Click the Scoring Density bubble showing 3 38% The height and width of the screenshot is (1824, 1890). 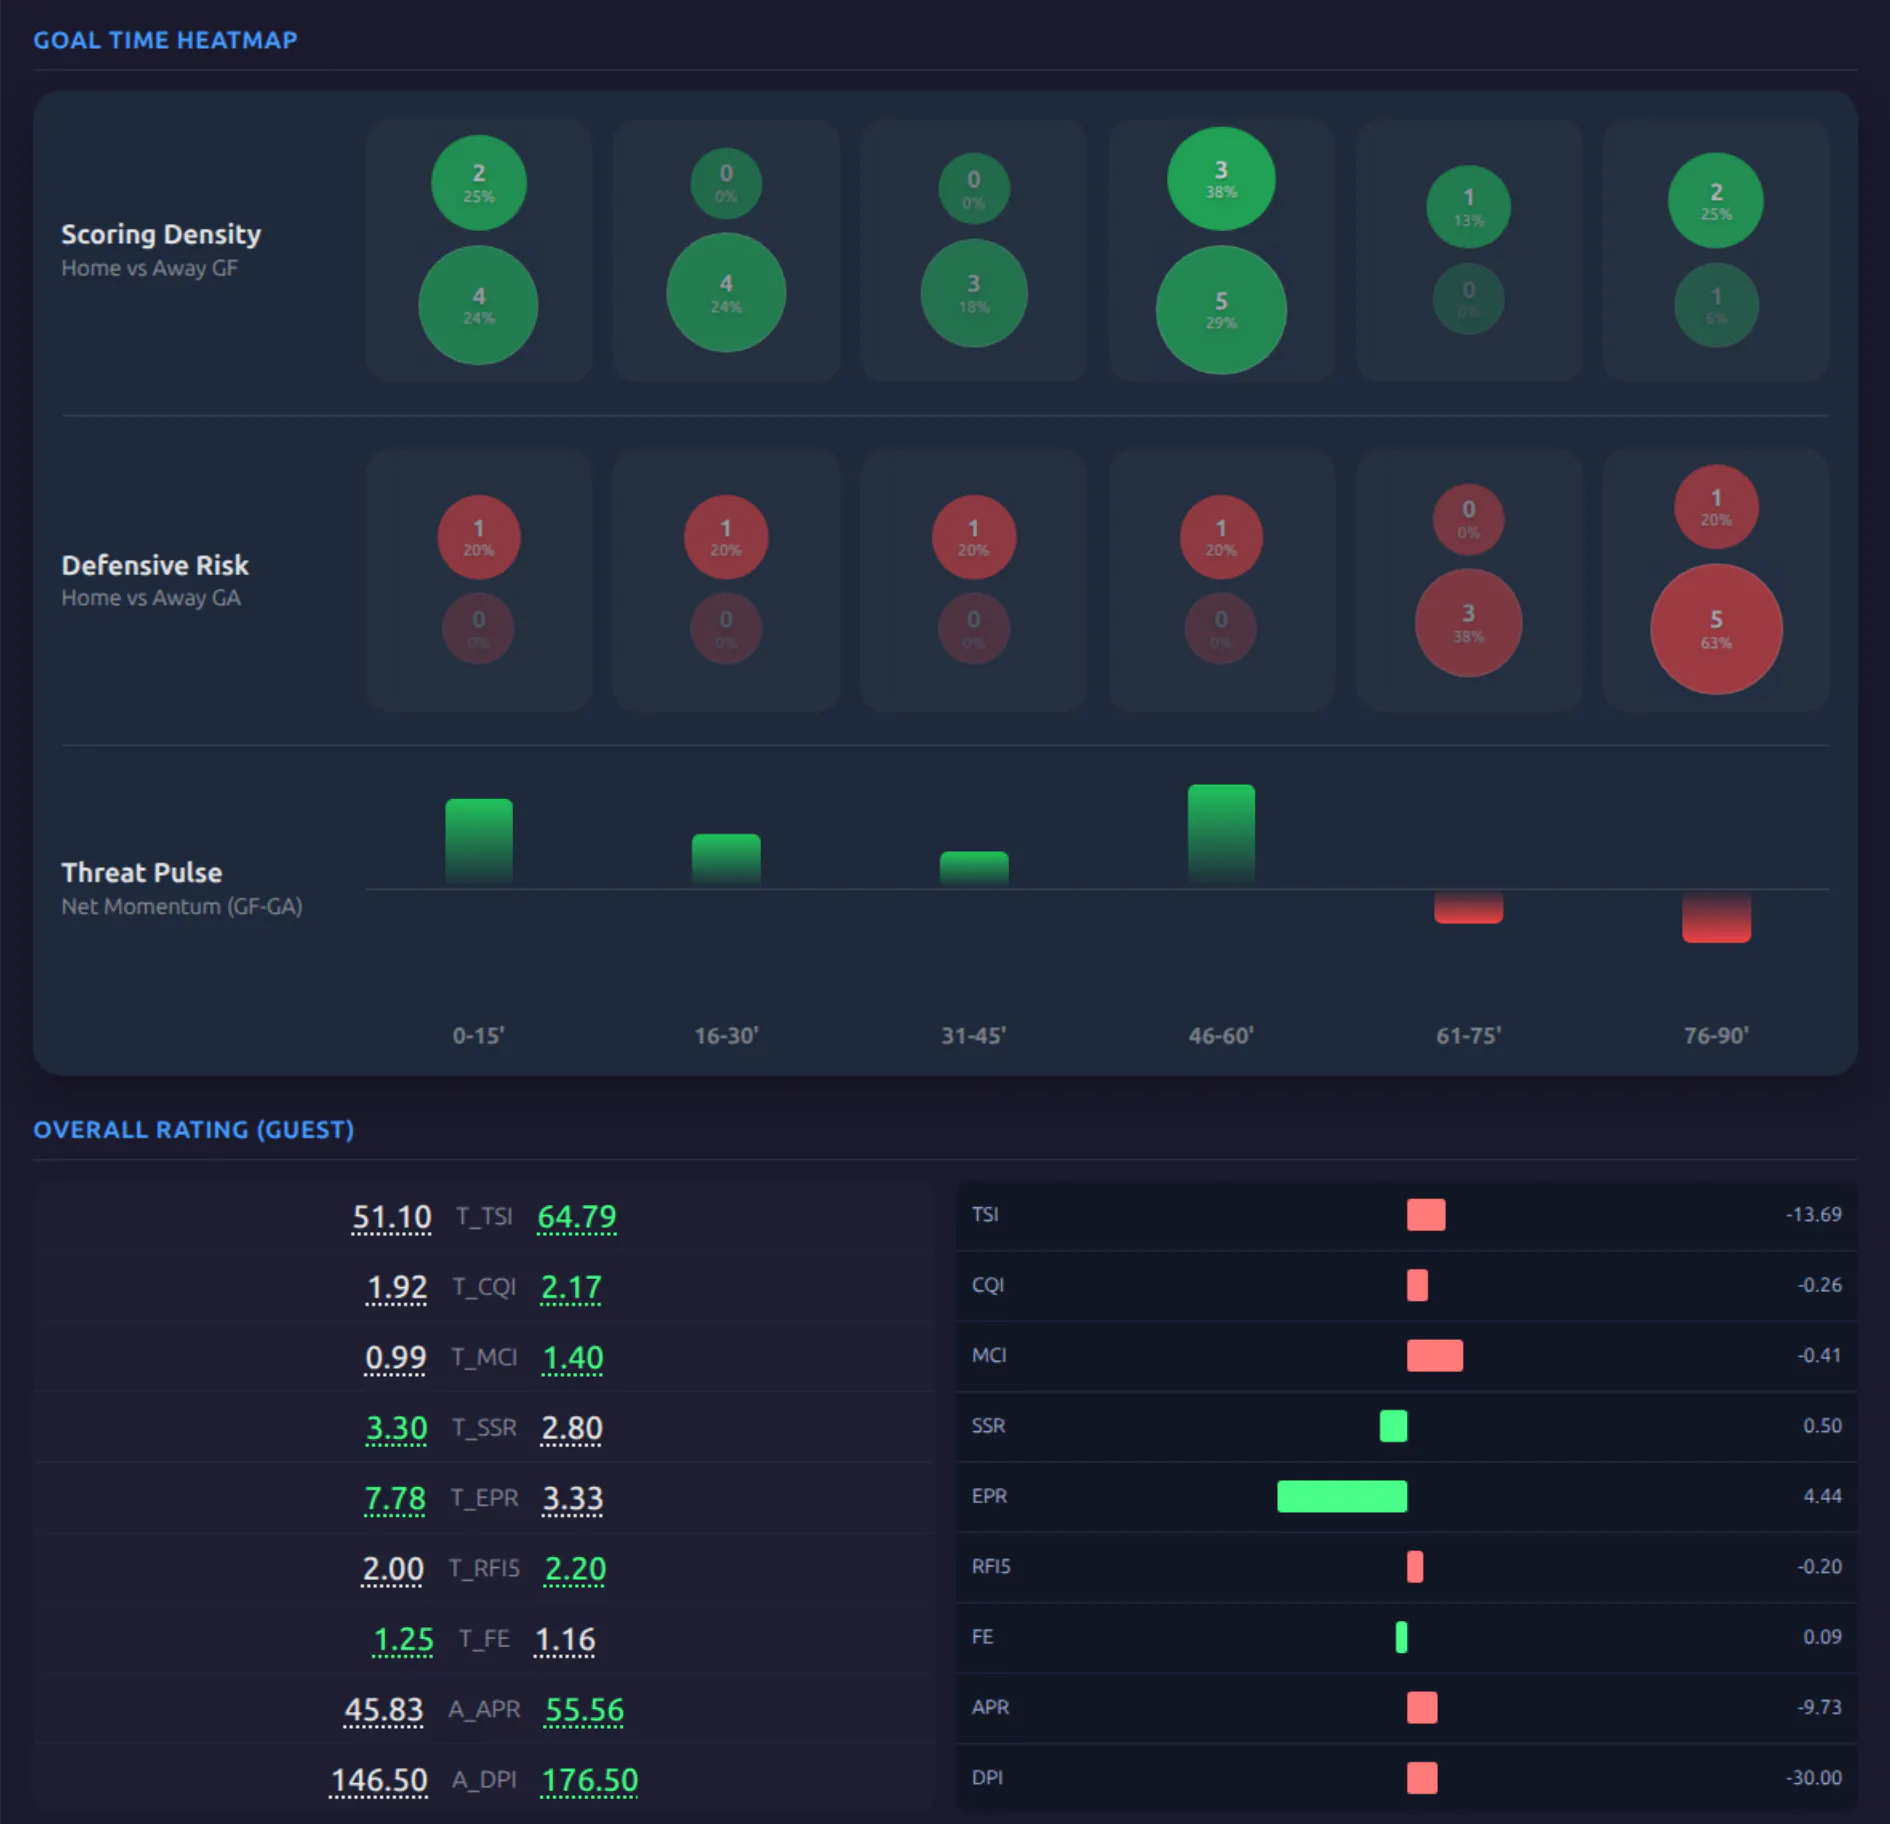(1221, 179)
